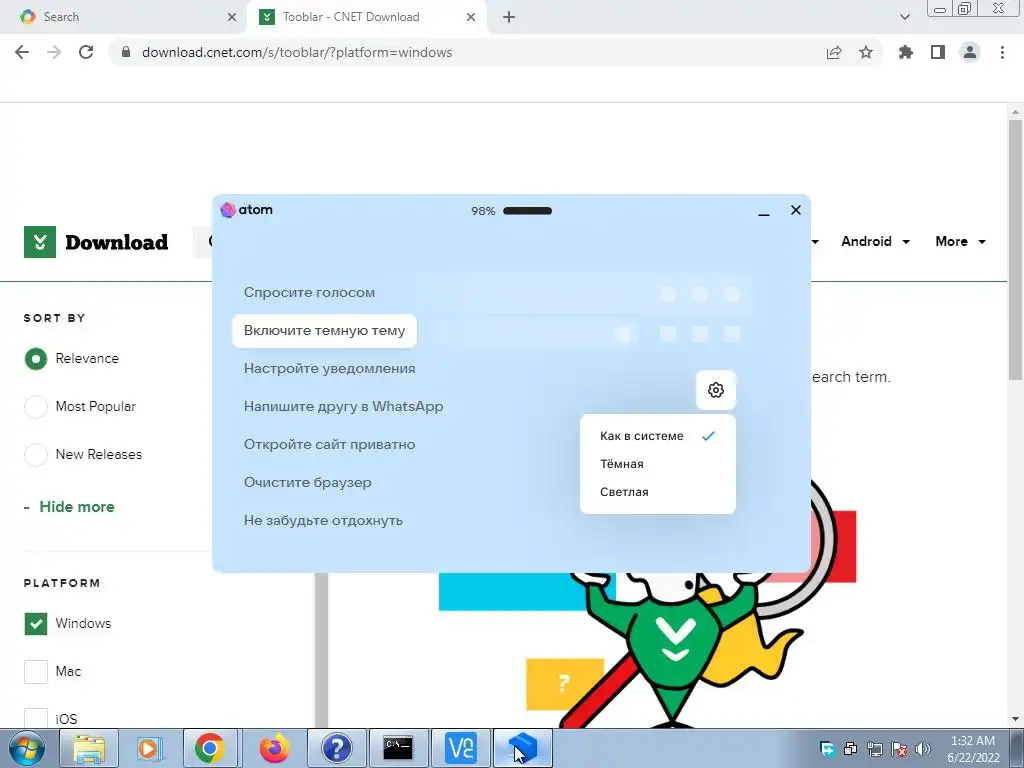
Task: Click the green CNET Download logo icon
Action: coord(40,242)
